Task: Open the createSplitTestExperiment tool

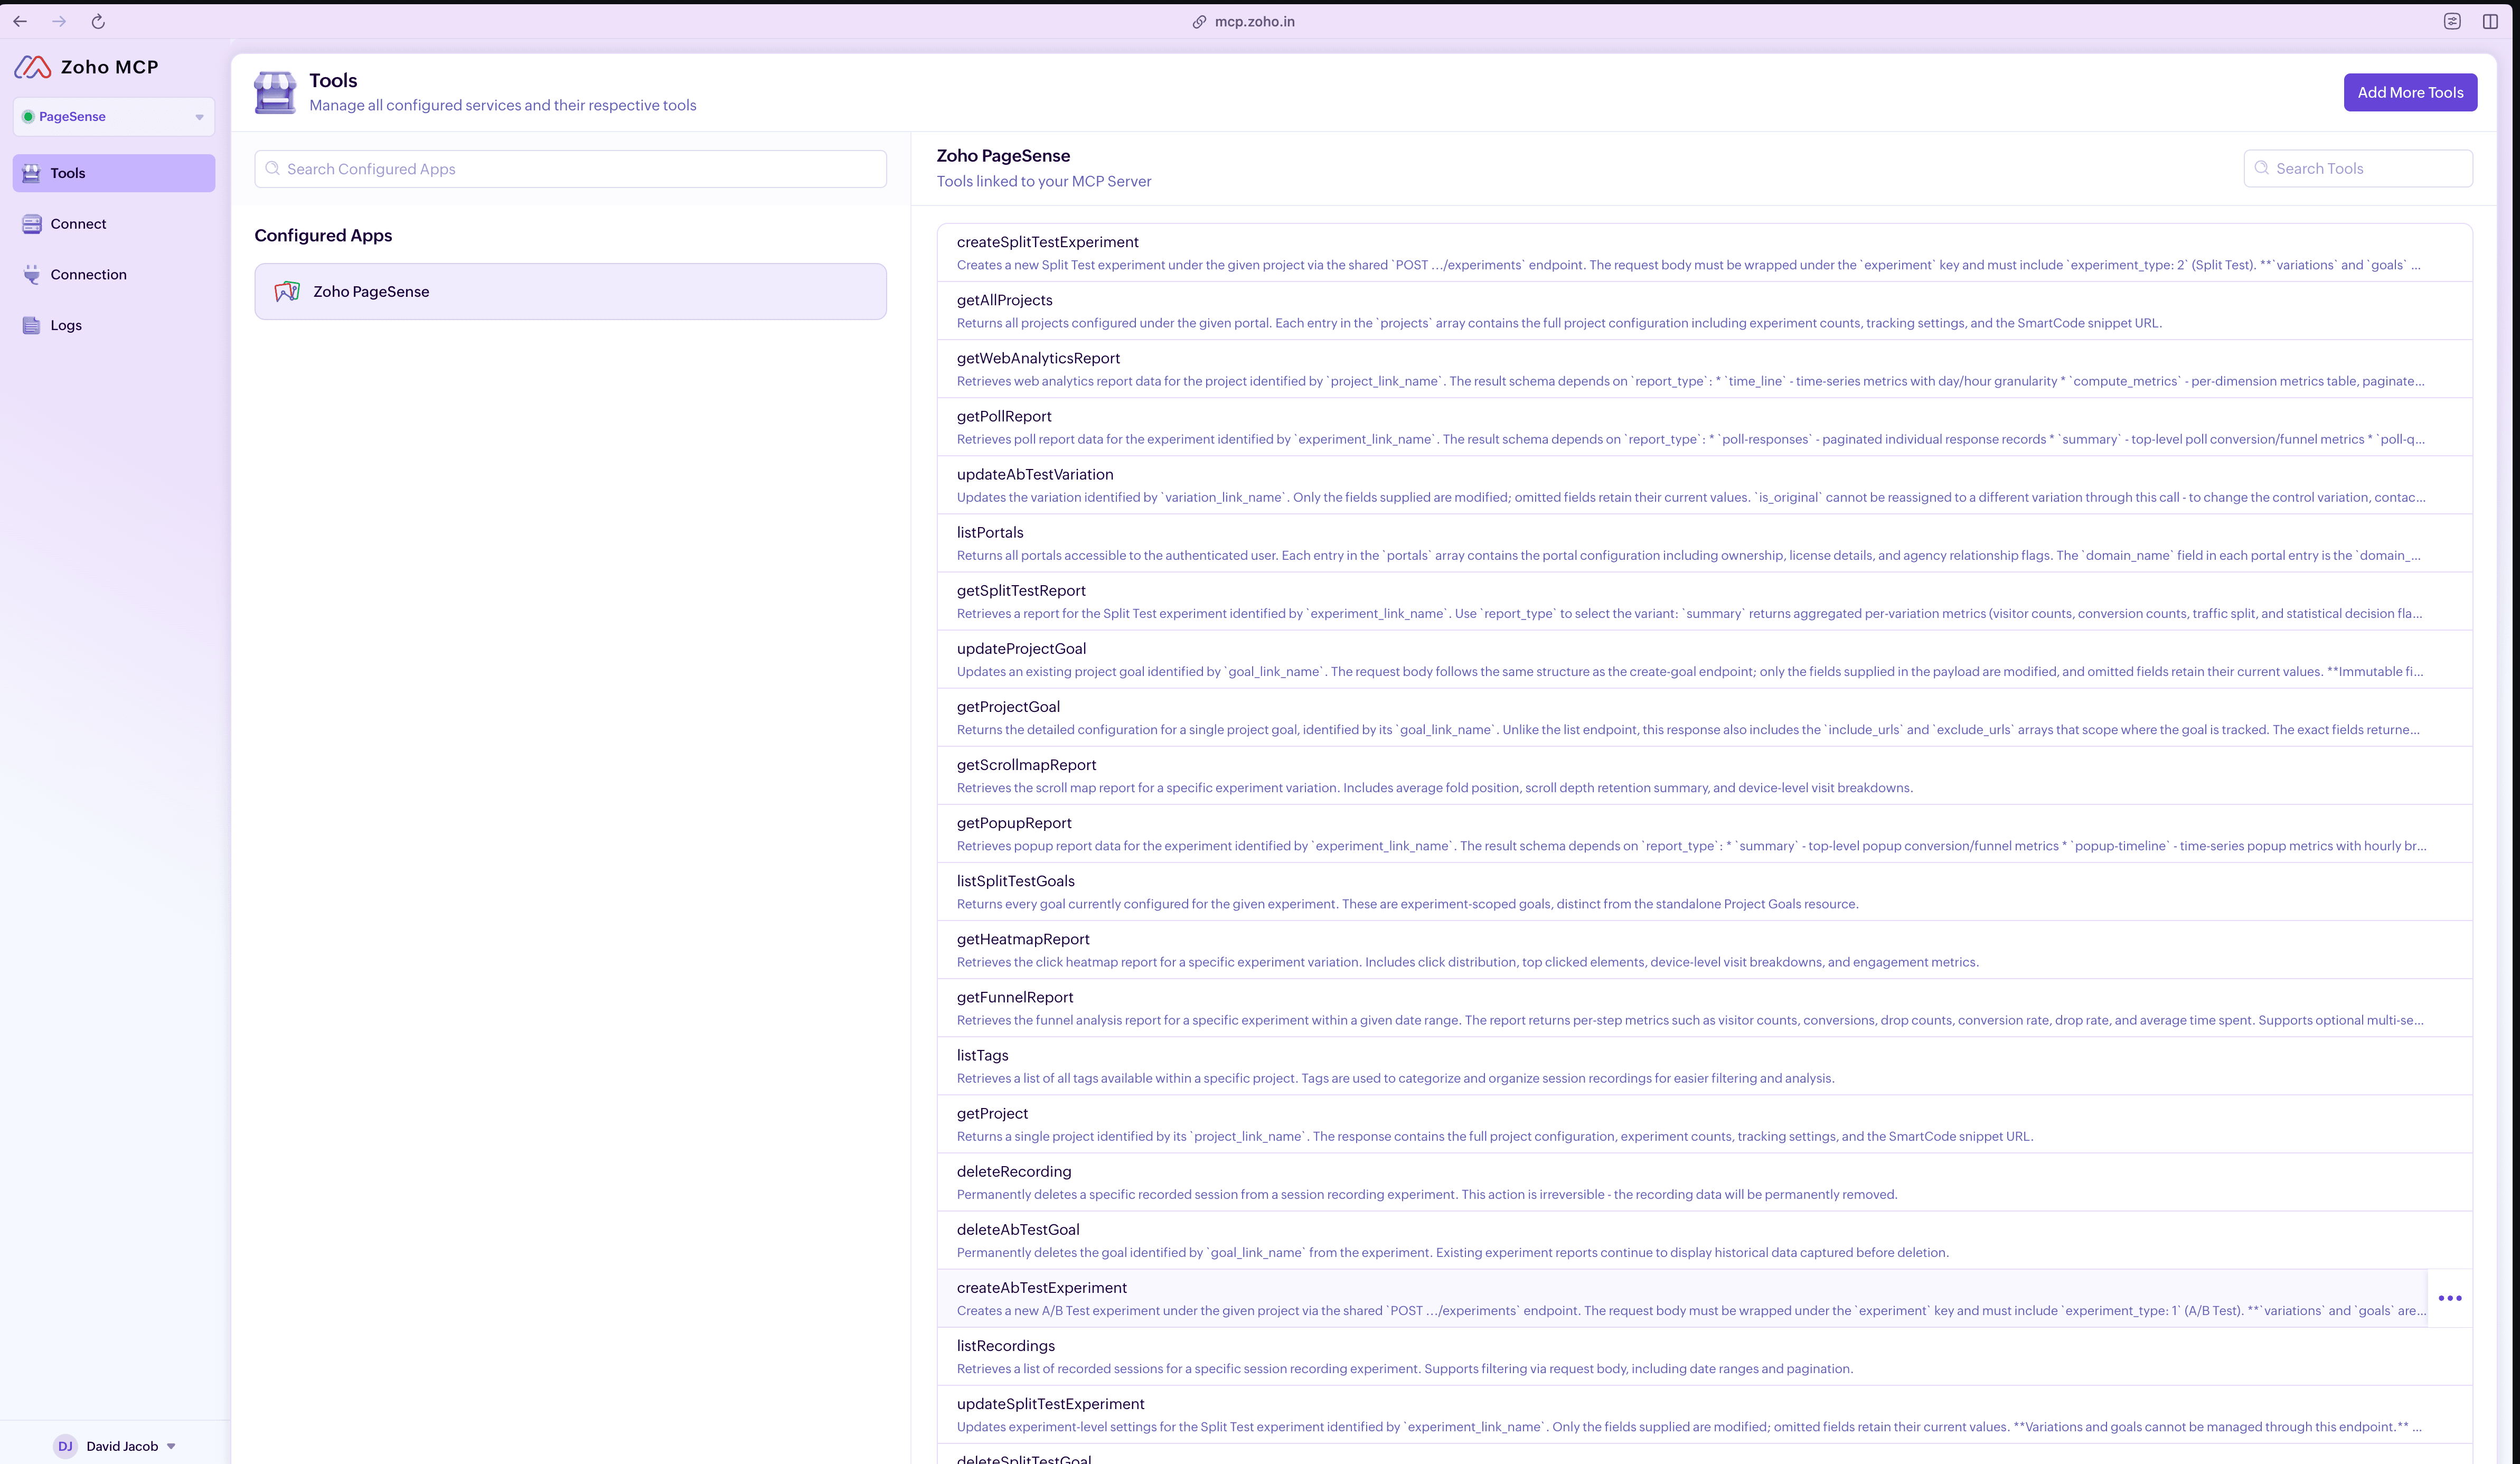Action: click(1704, 253)
